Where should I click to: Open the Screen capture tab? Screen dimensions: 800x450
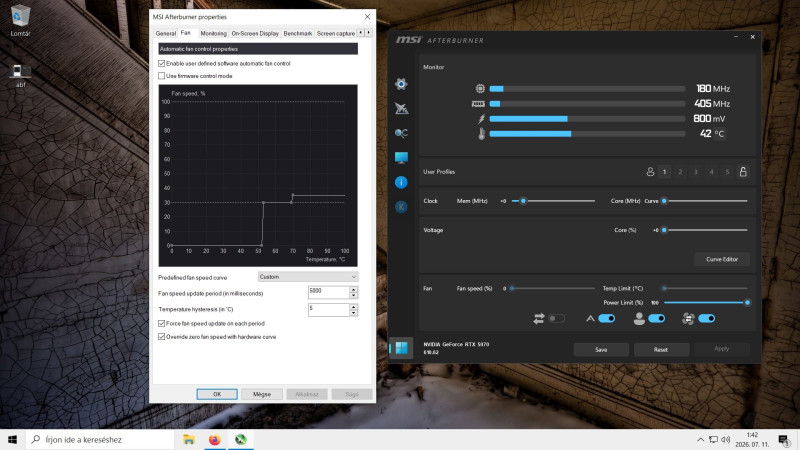pos(336,33)
